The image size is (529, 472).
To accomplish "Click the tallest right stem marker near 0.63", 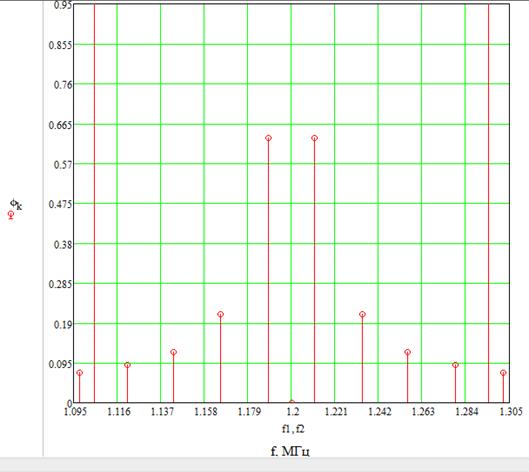I will click(x=314, y=138).
